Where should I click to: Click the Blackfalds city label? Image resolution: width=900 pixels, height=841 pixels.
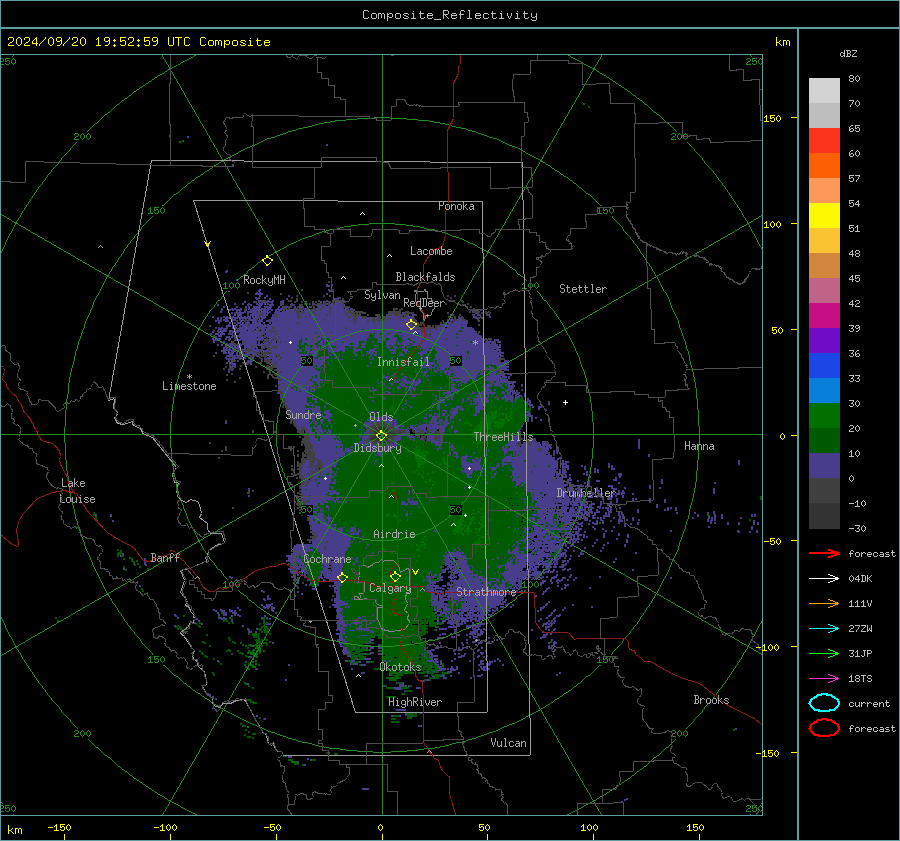tap(425, 277)
